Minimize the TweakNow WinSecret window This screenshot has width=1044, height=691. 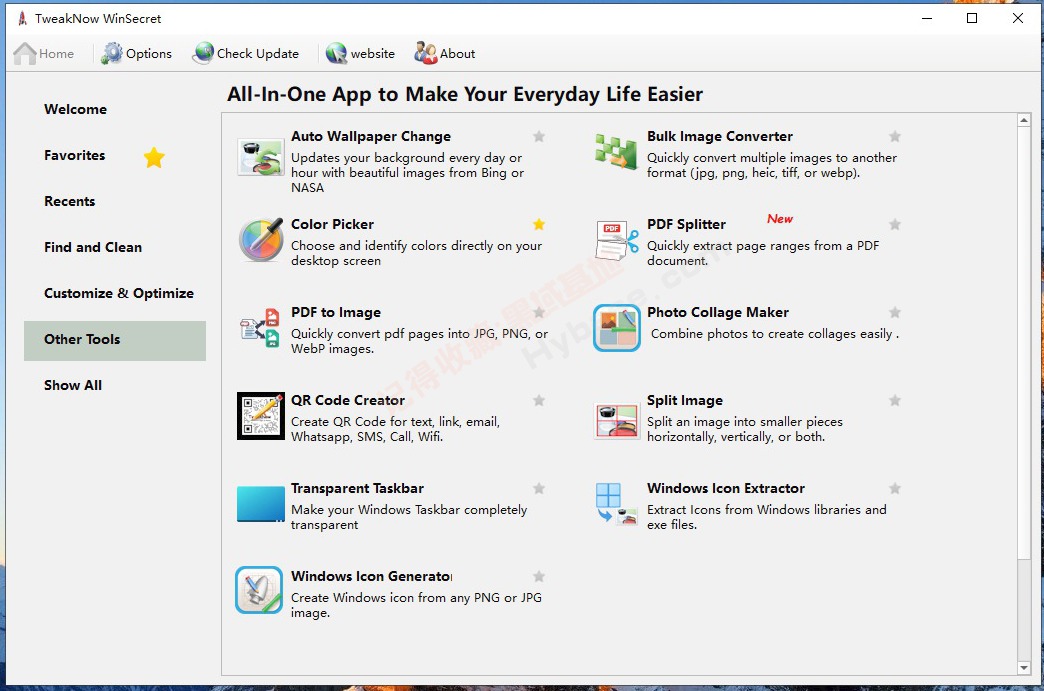[927, 18]
